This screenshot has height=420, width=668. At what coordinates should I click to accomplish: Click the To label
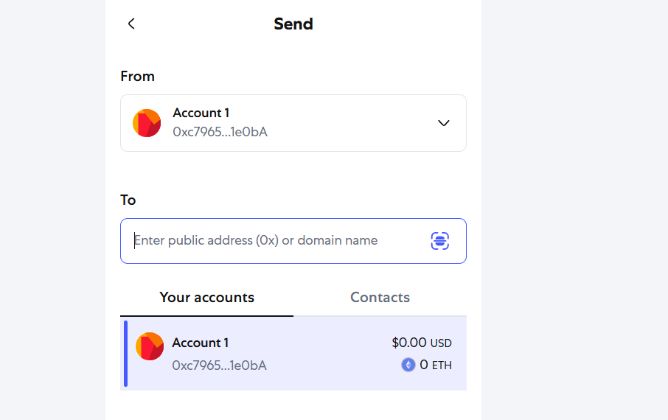pos(128,200)
